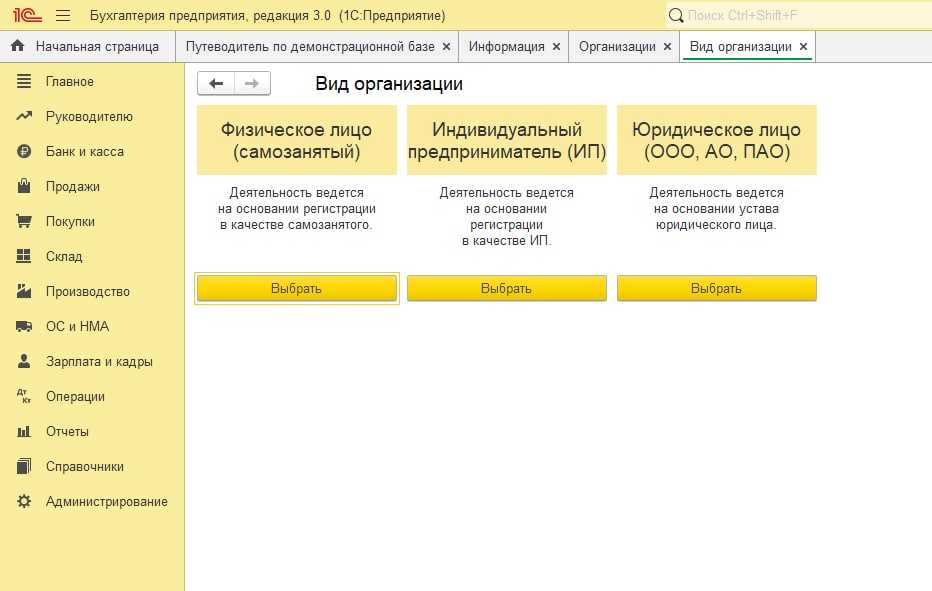Click the Главное section icon
This screenshot has height=591, width=932.
click(x=25, y=81)
